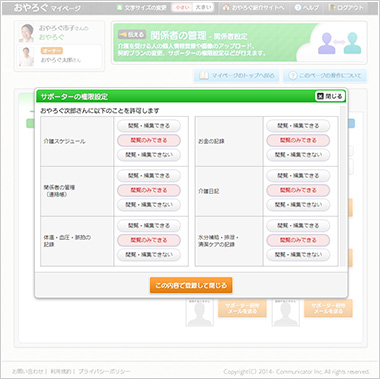Click the 関係者の管理 banner heading
Screen dimensions: 380x379
(178, 35)
